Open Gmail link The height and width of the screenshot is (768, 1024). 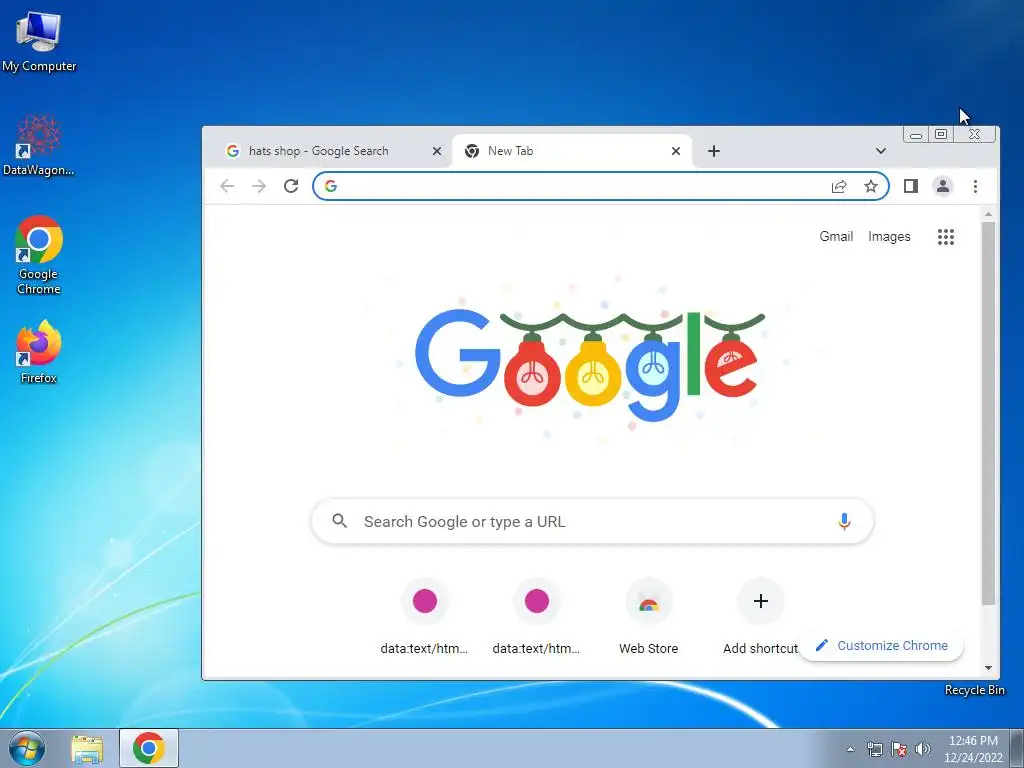pos(836,236)
